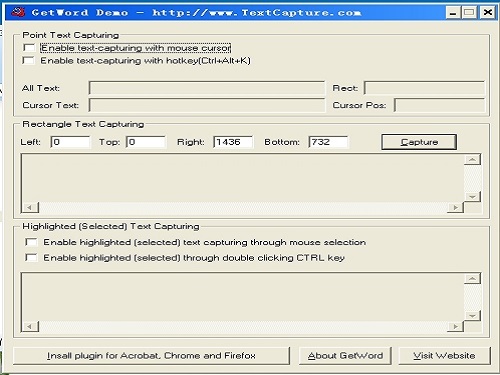Focus the Left coordinate field

(70, 142)
